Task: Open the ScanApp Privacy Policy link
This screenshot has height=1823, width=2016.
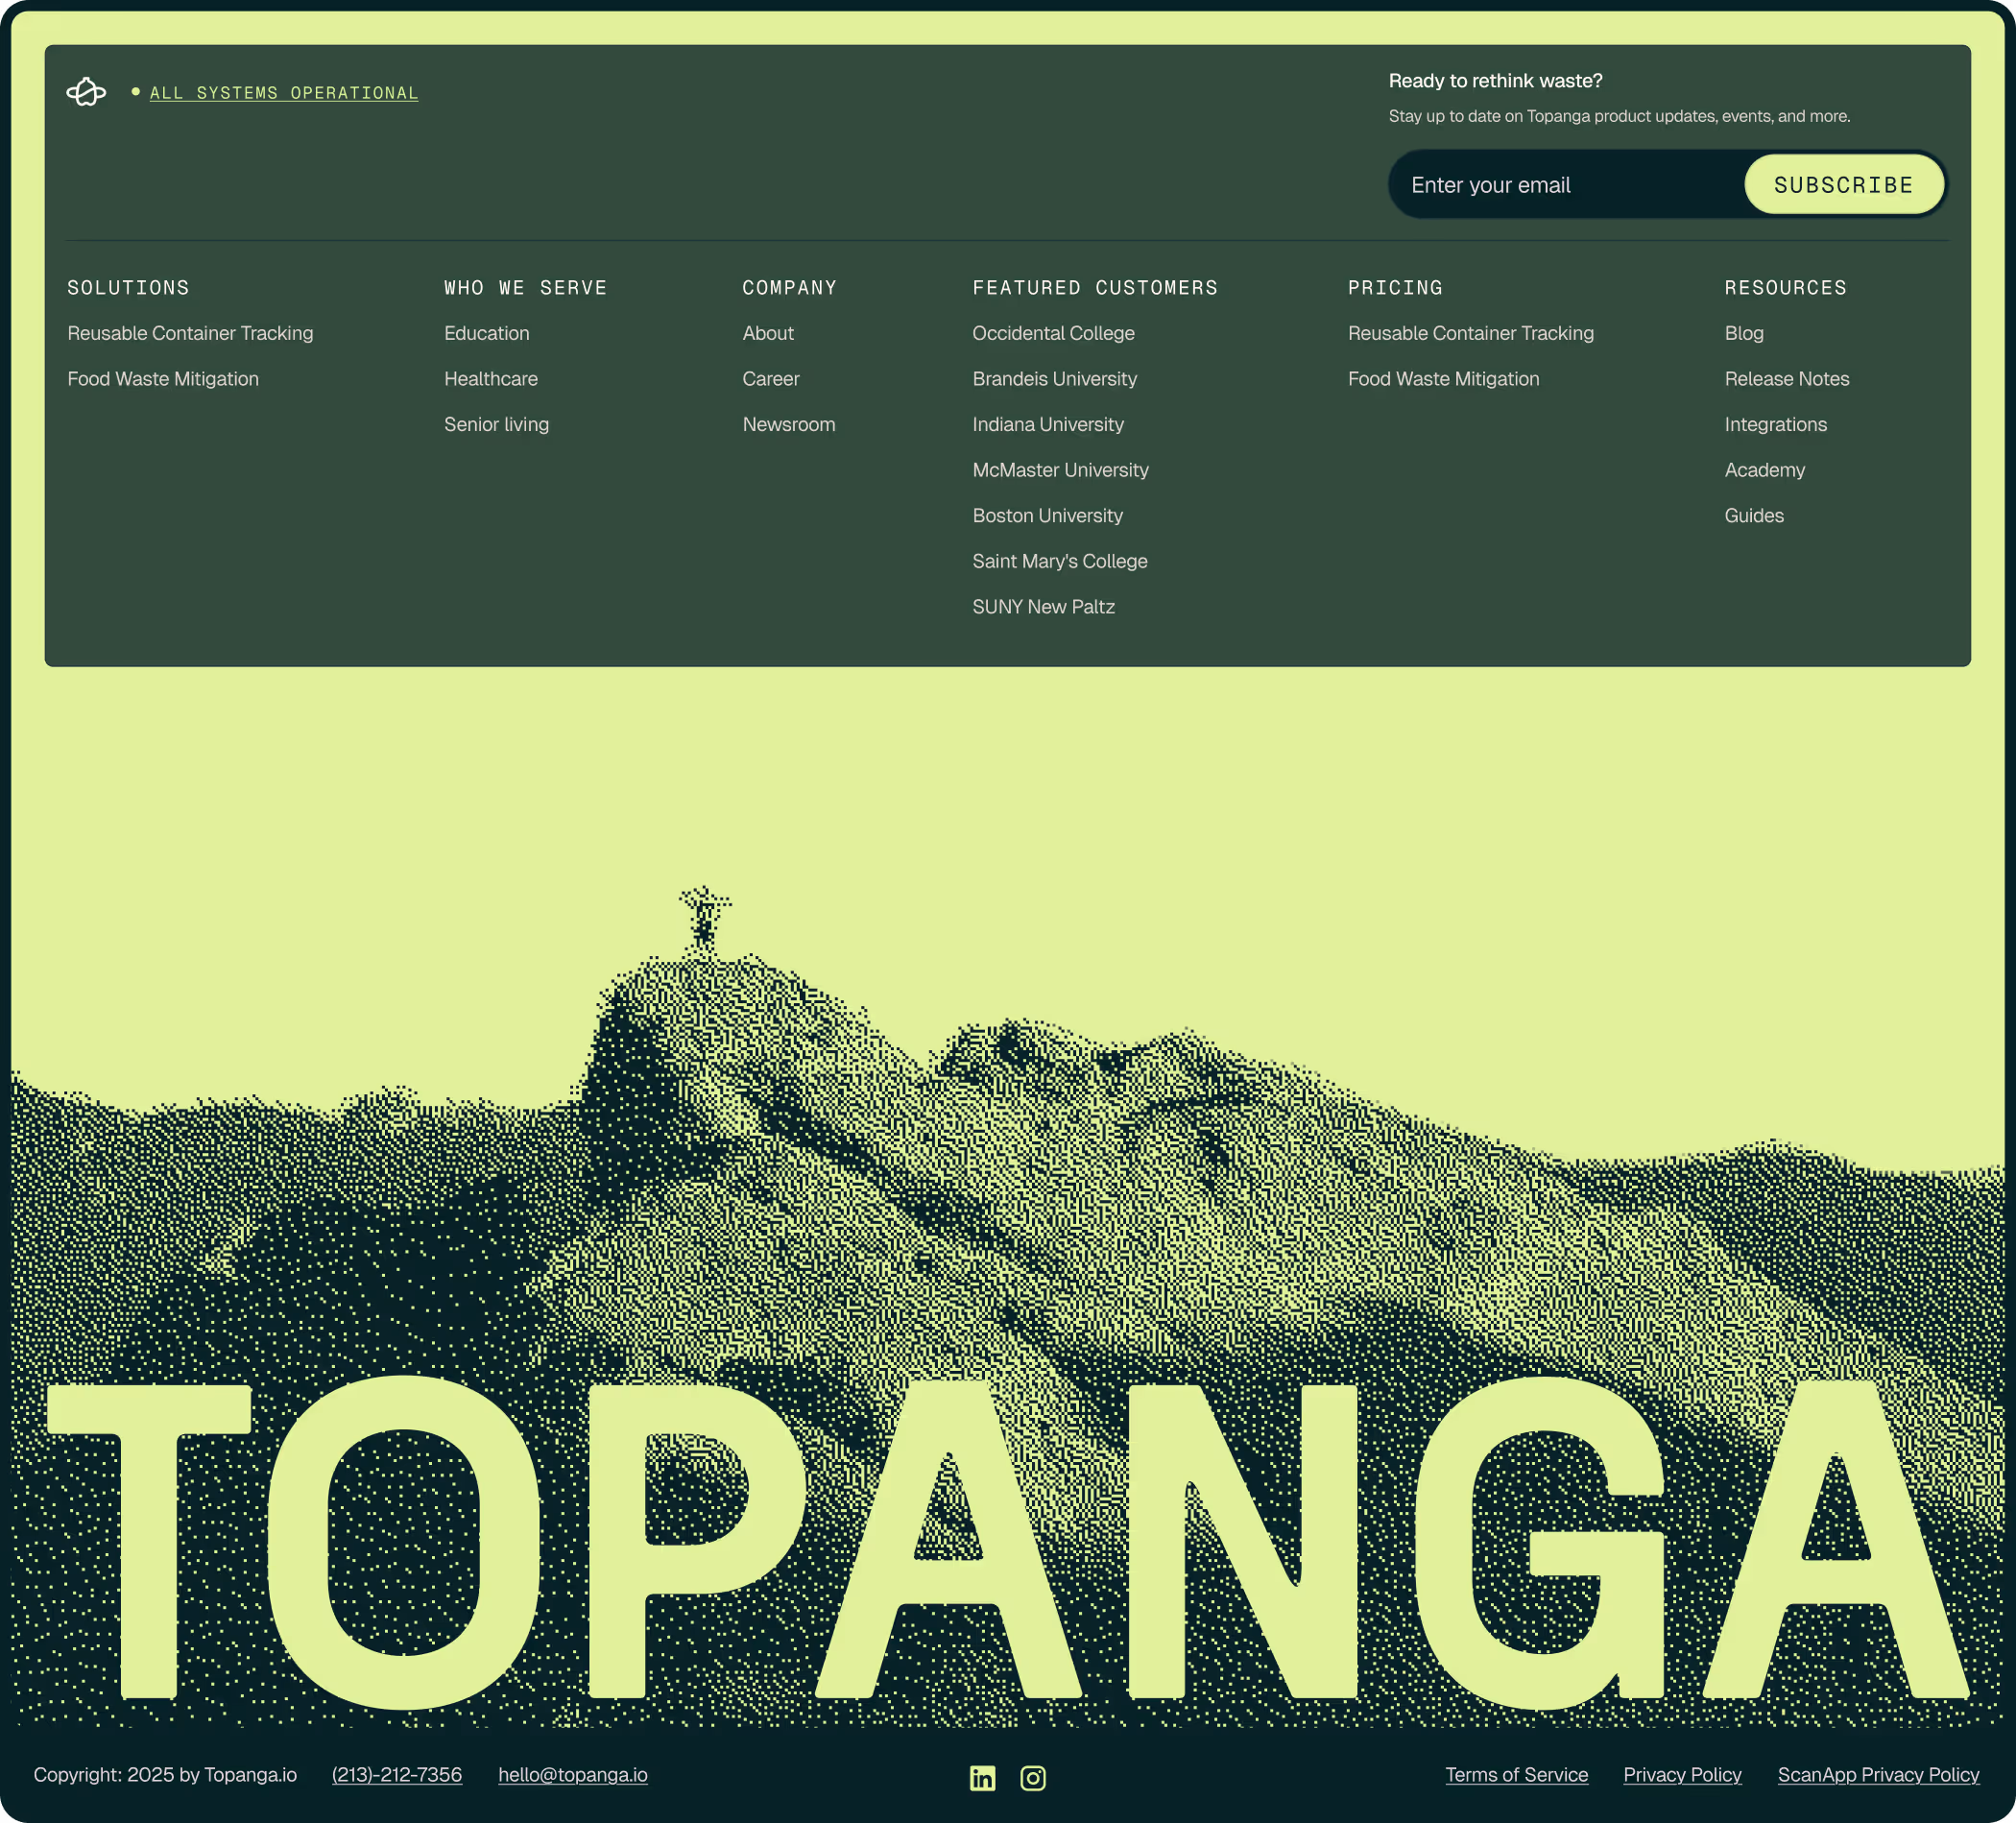Action: (1878, 1775)
